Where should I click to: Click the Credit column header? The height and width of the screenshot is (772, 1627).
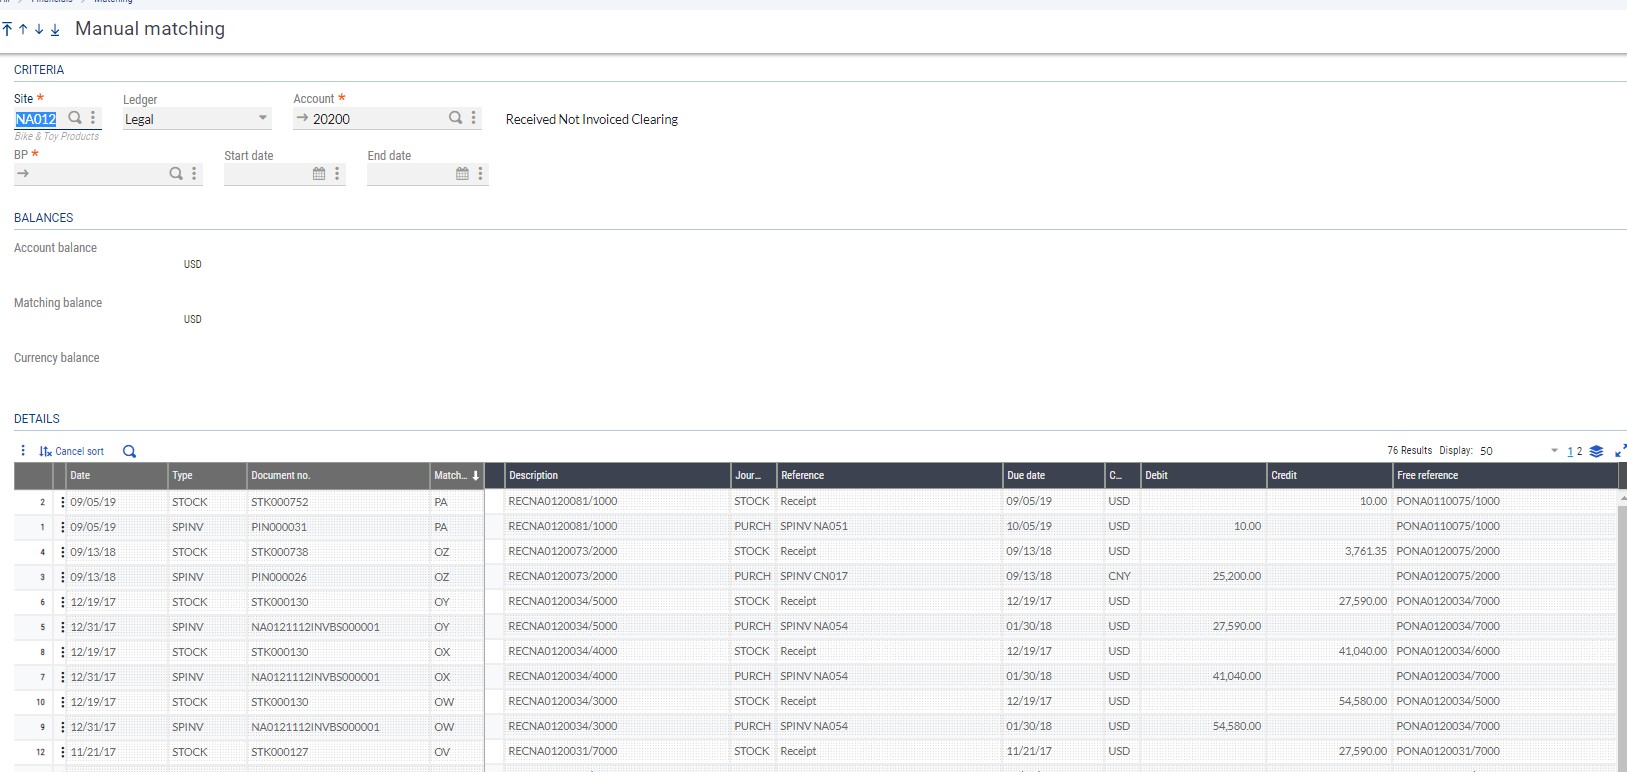tap(1328, 476)
